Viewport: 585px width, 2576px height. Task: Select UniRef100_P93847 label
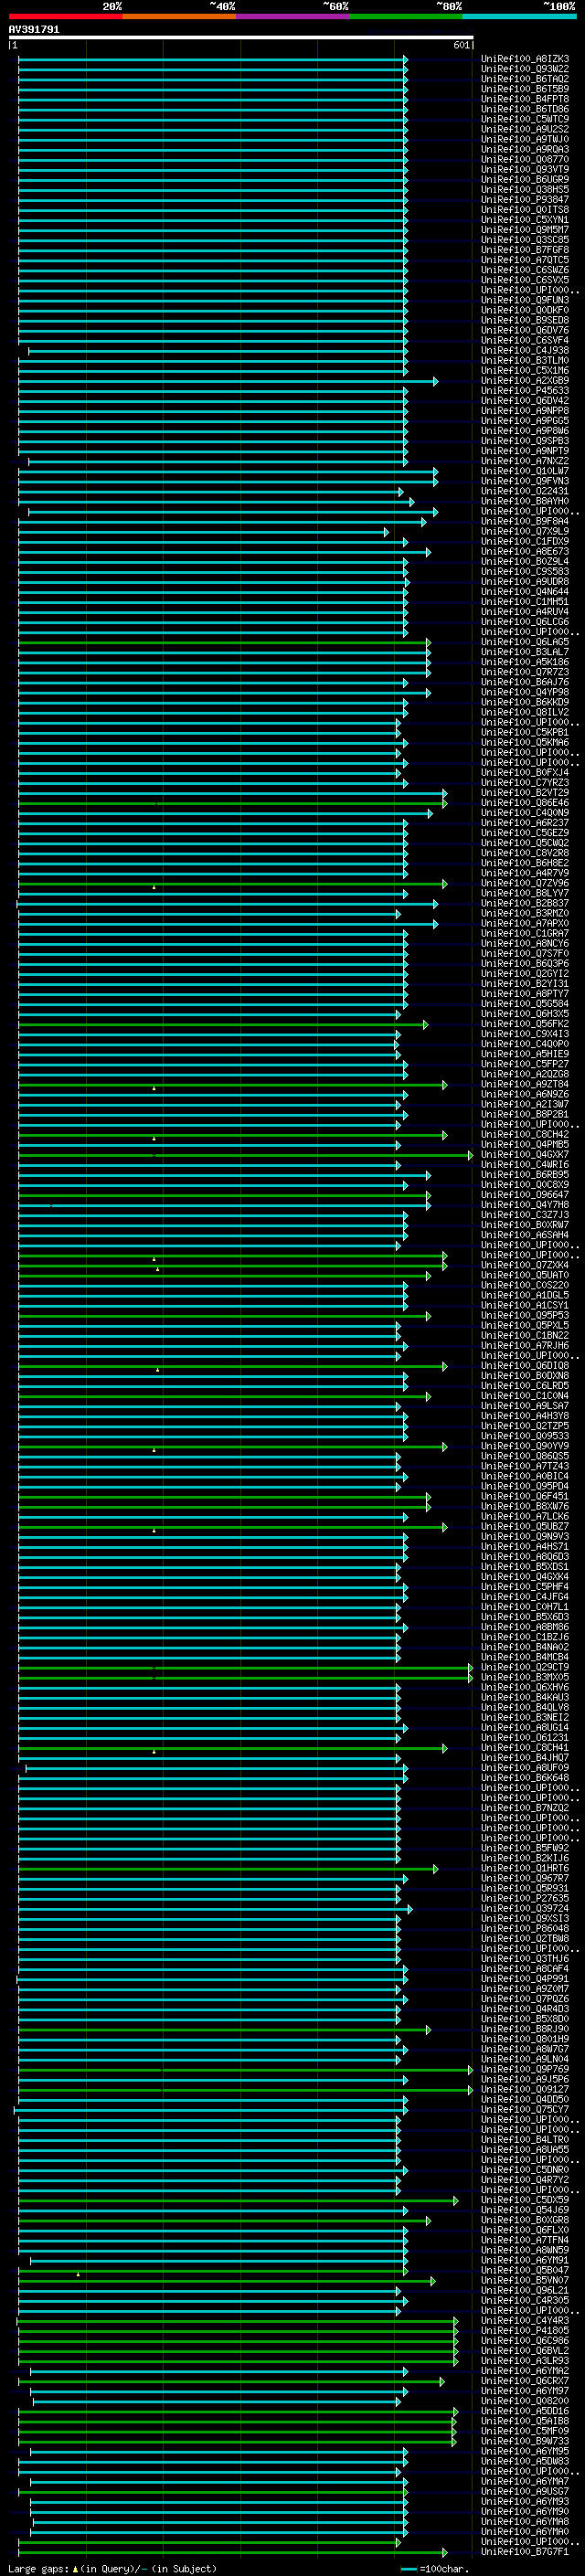[524, 200]
